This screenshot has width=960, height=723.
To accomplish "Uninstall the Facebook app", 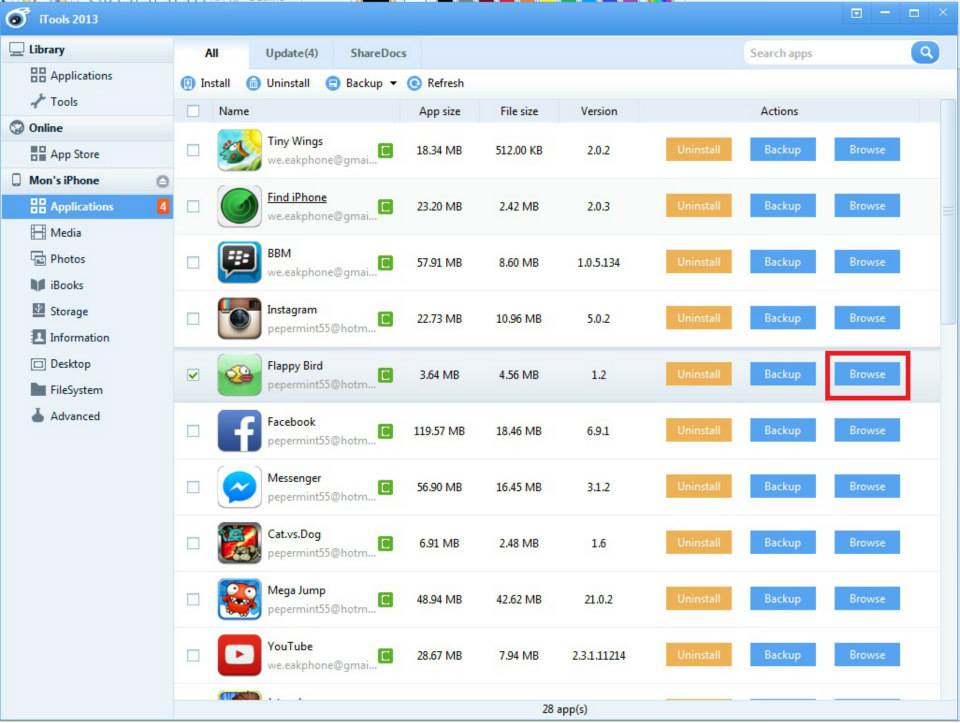I will click(x=699, y=430).
